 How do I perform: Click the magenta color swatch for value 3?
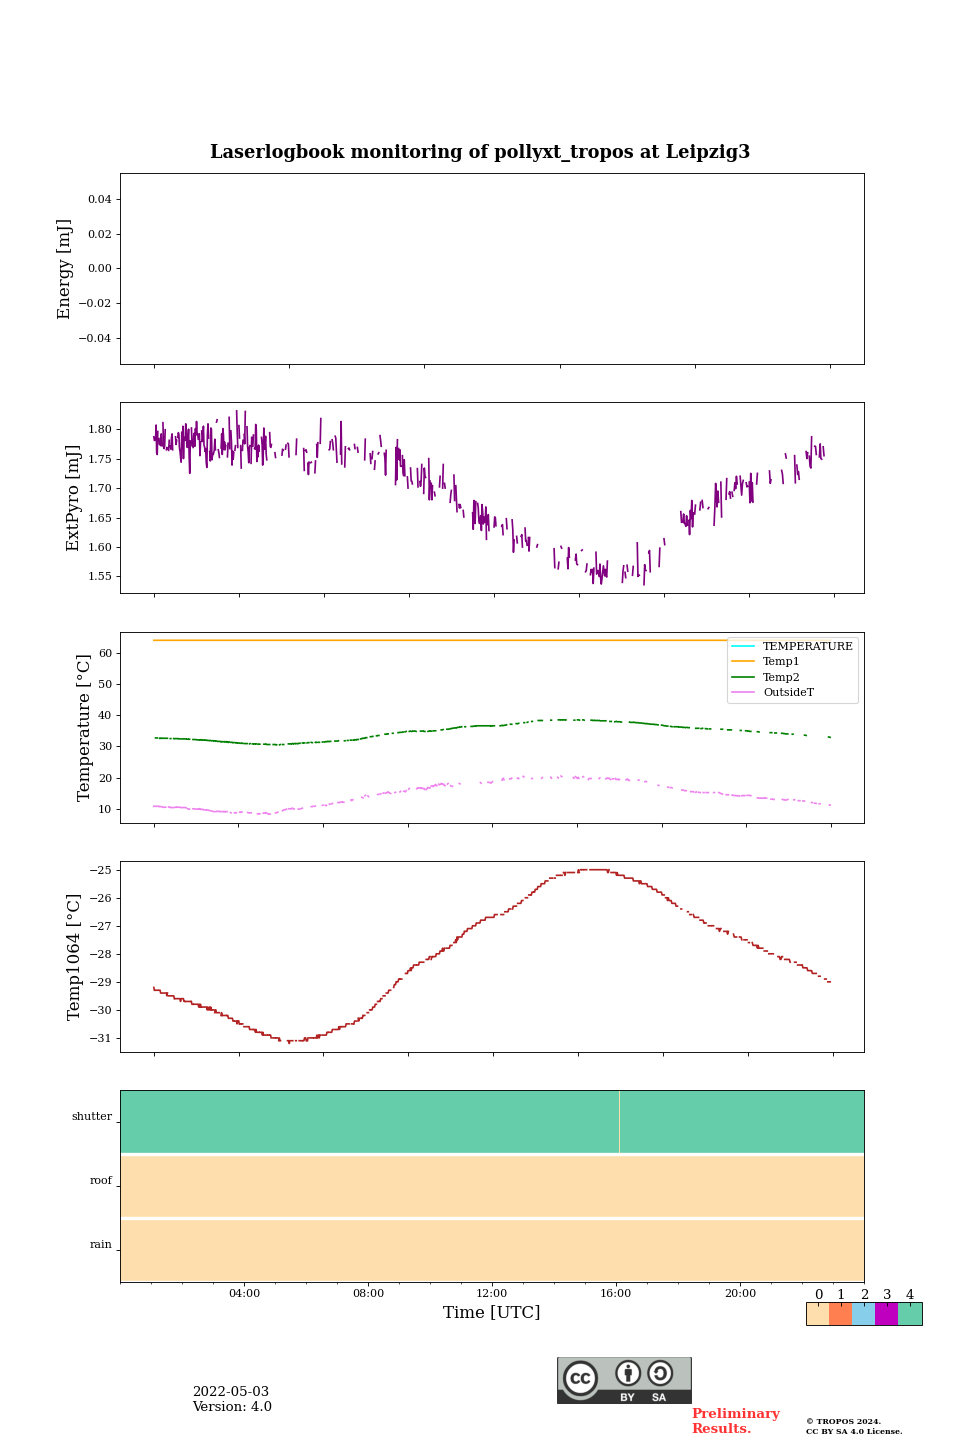887,1314
